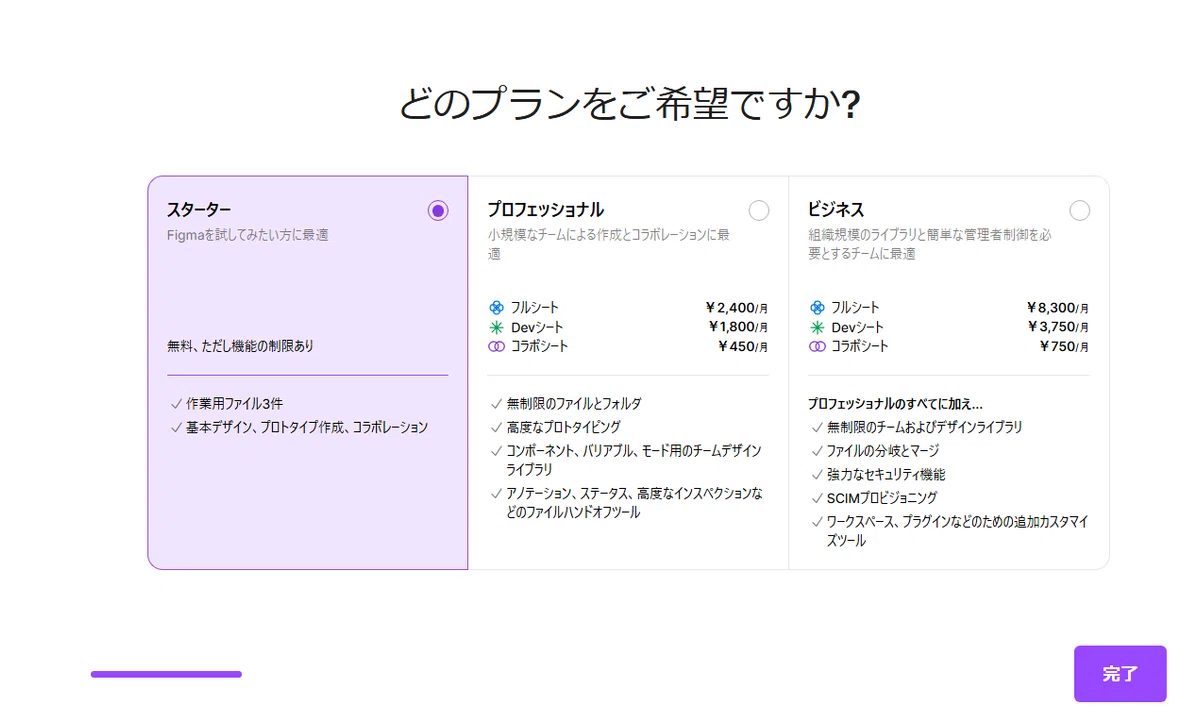The height and width of the screenshot is (722, 1200).
Task: Click the フルシート icon in プロフェッショナル plan
Action: [x=497, y=308]
